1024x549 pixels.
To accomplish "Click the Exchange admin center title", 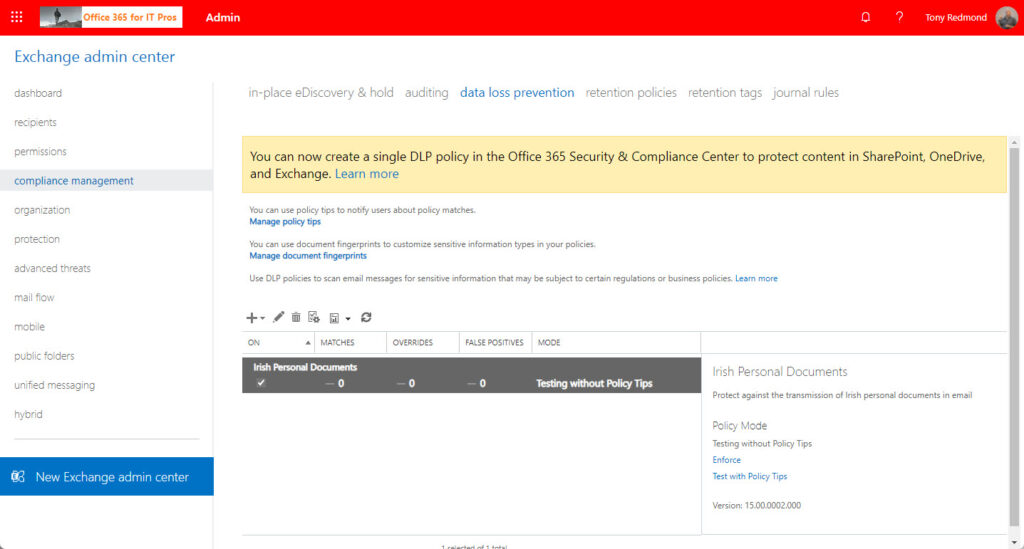I will 95,57.
